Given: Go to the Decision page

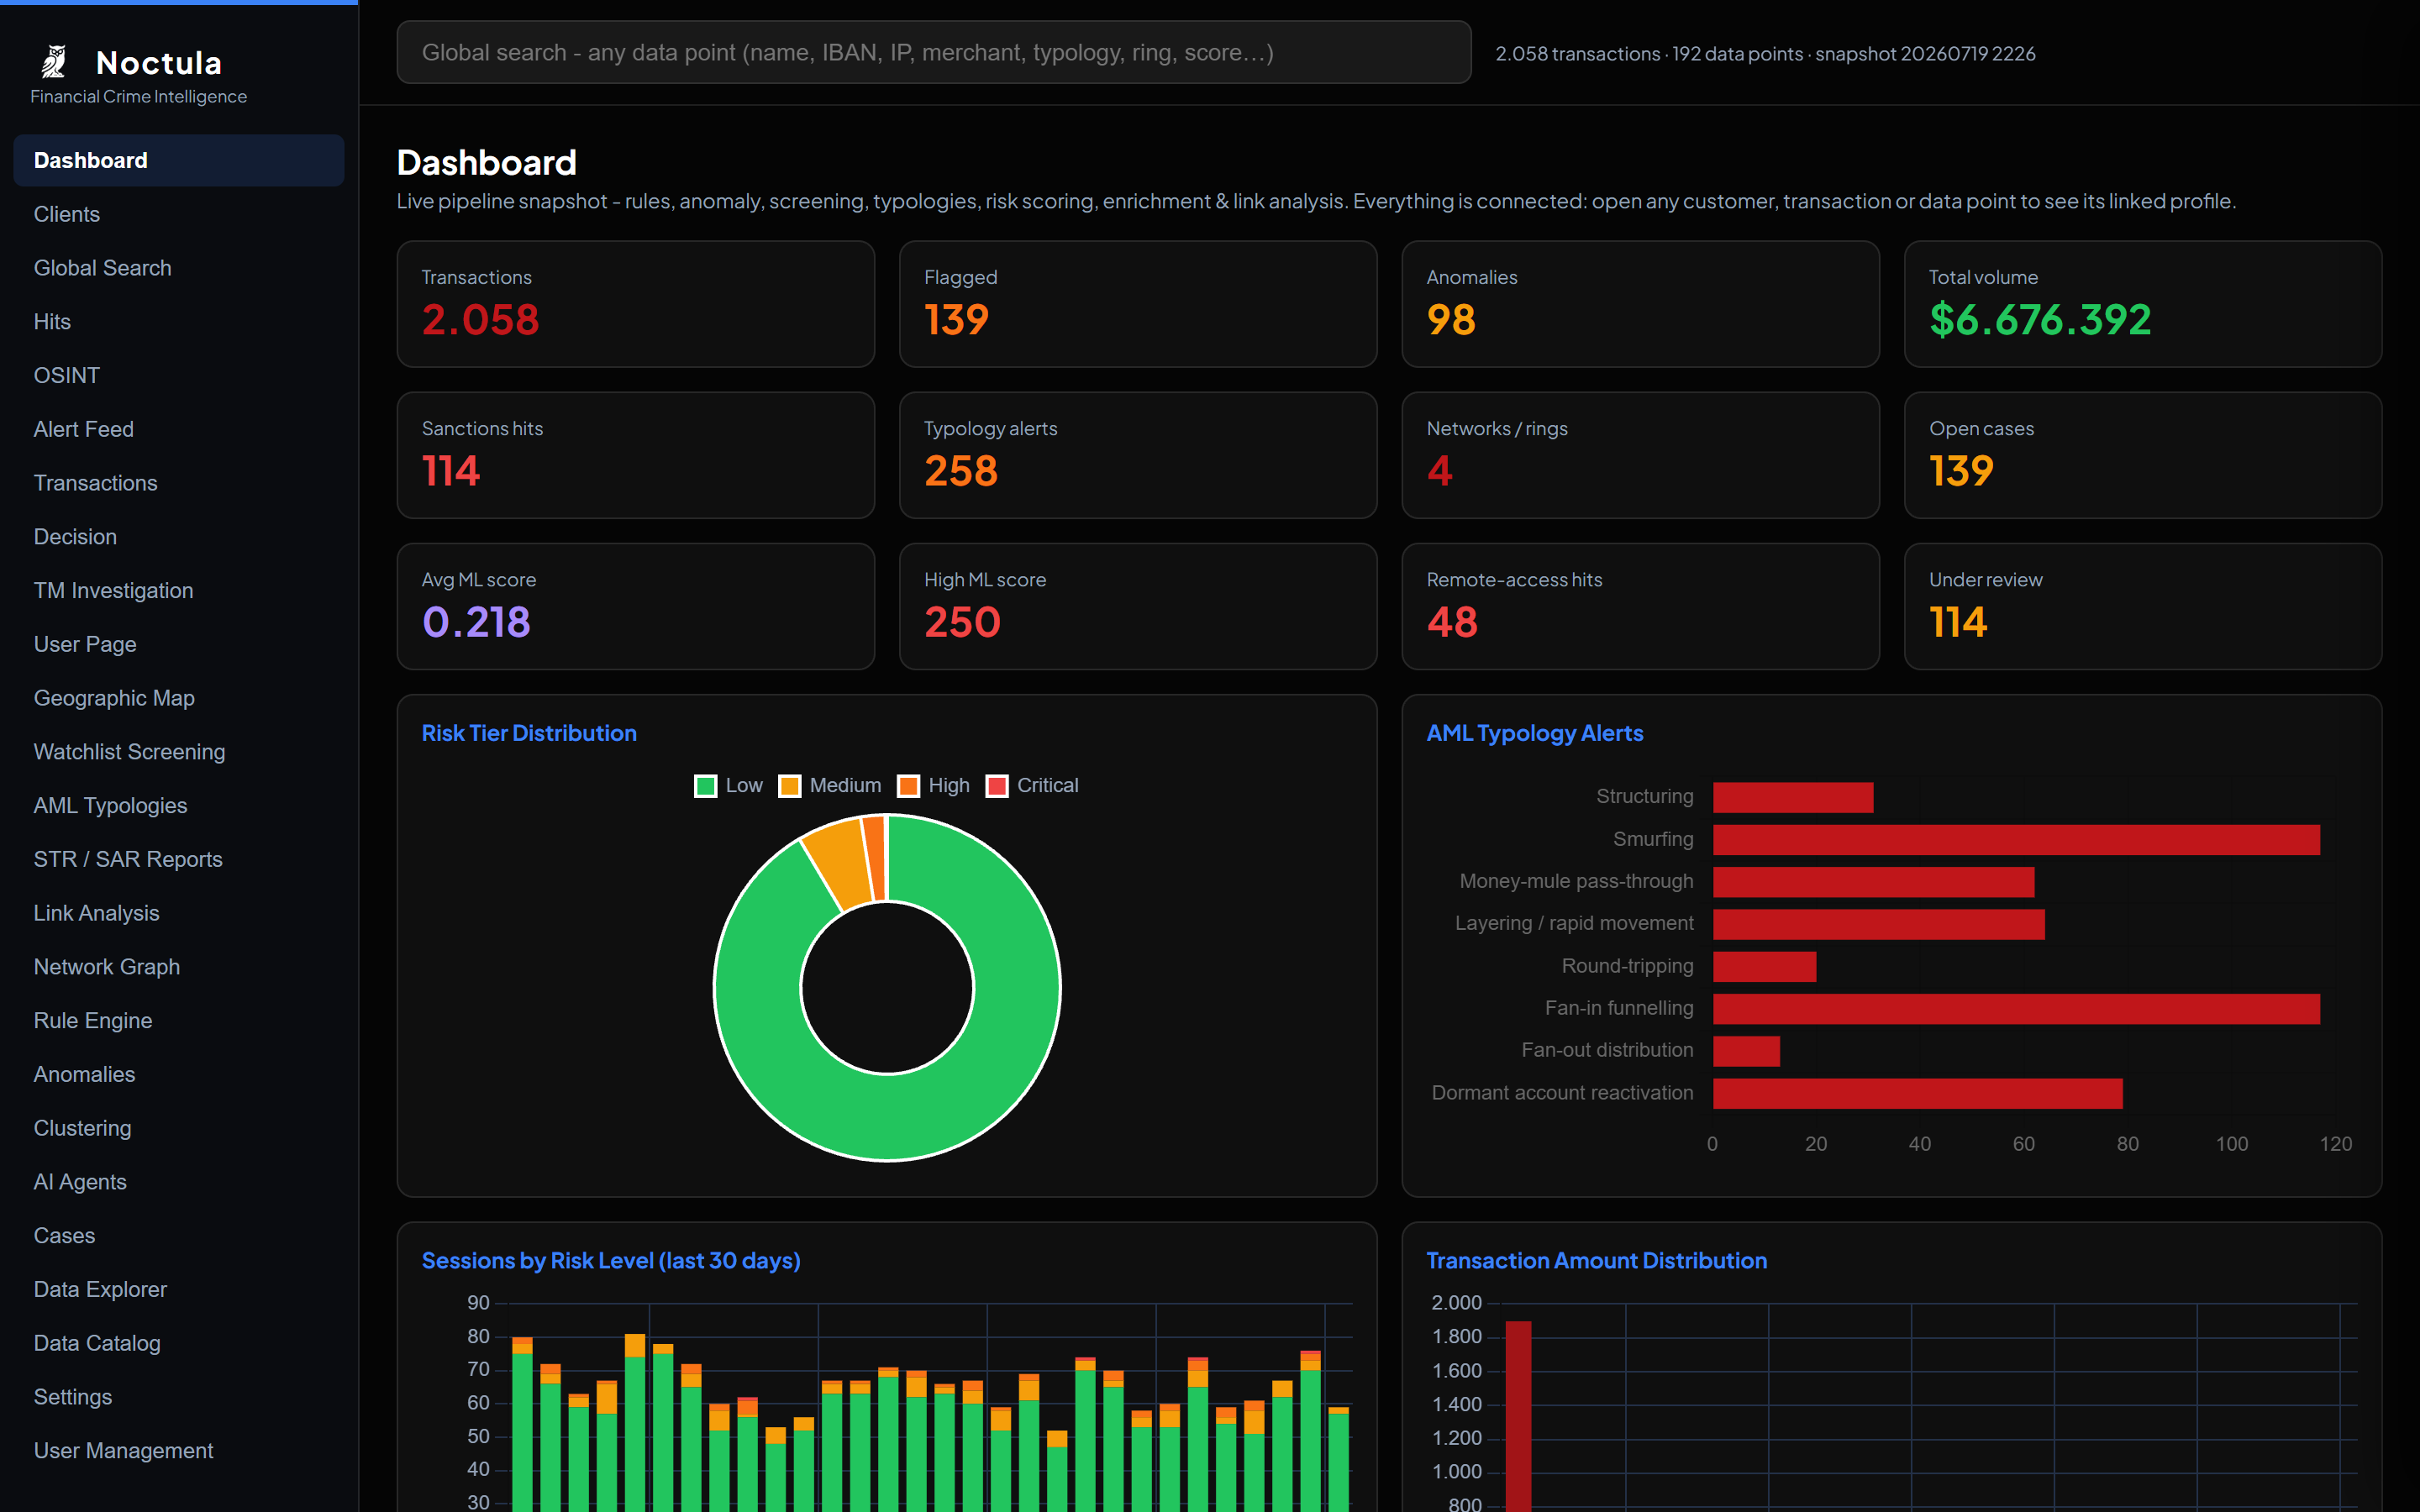Looking at the screenshot, I should point(179,537).
